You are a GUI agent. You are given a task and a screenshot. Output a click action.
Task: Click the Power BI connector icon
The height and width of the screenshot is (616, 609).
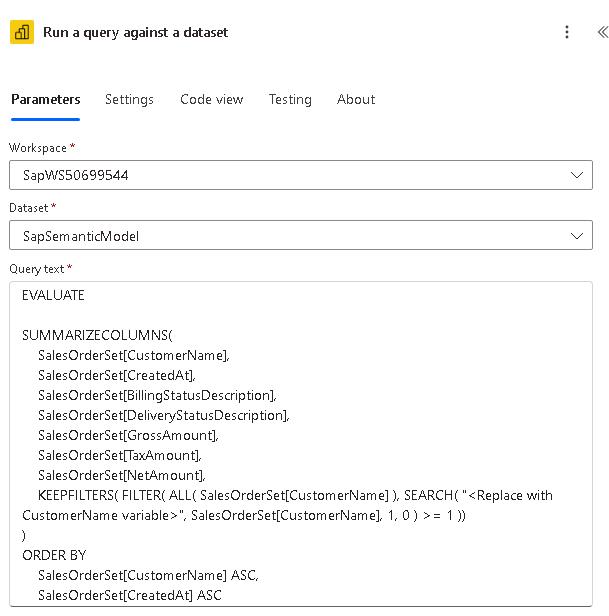coord(22,32)
